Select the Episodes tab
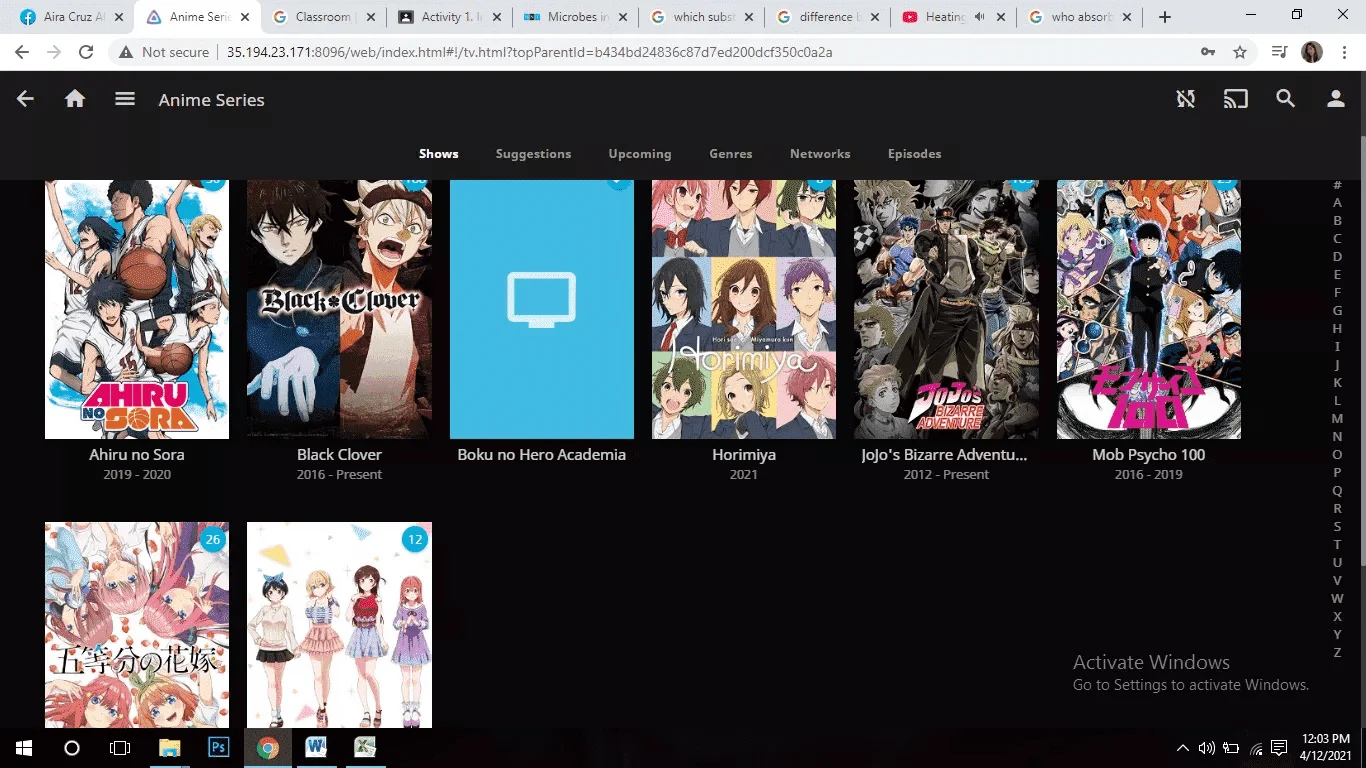The width and height of the screenshot is (1366, 768). (x=915, y=154)
